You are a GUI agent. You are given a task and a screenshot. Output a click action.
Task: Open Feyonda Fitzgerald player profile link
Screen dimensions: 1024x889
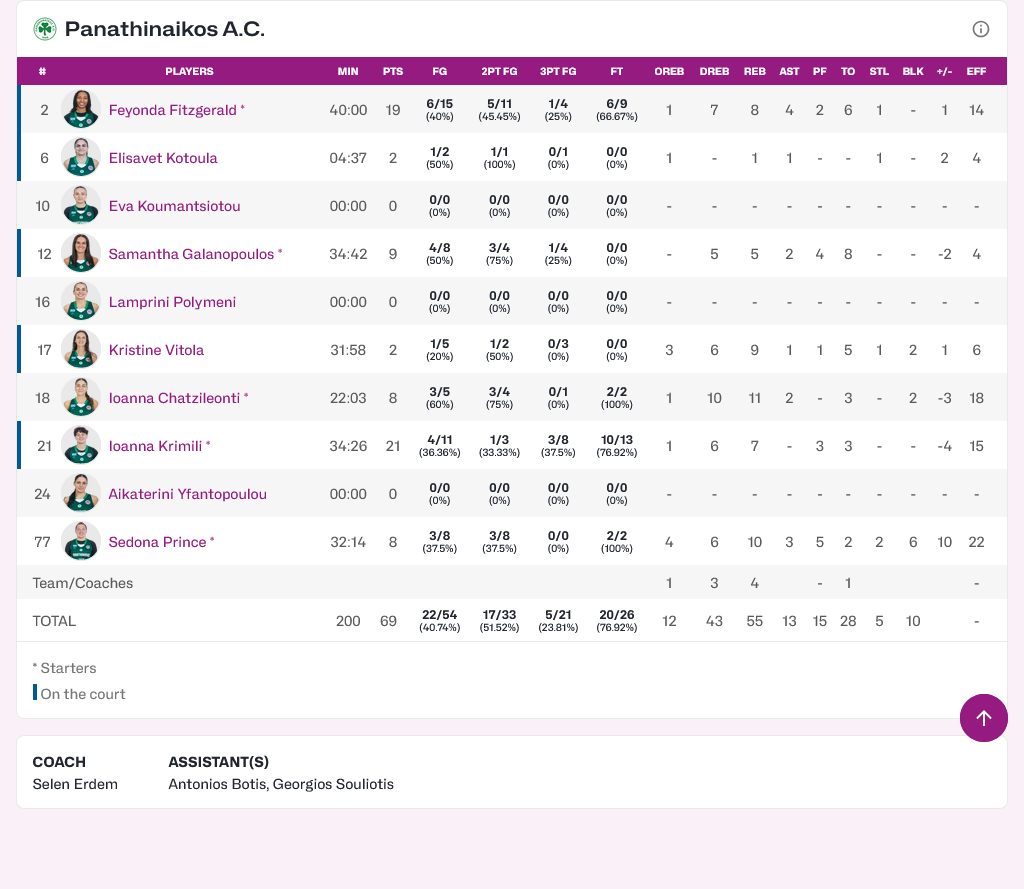click(x=173, y=110)
